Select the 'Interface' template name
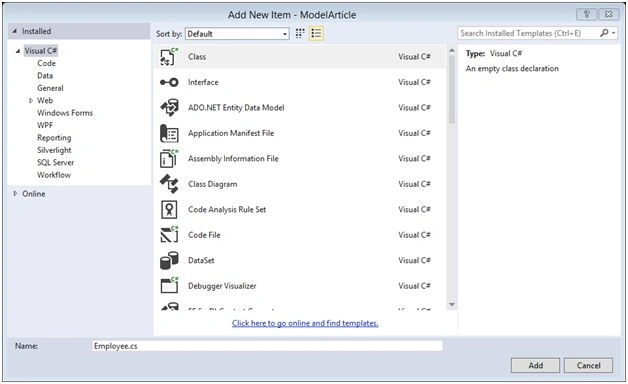The width and height of the screenshot is (628, 384). pos(203,82)
